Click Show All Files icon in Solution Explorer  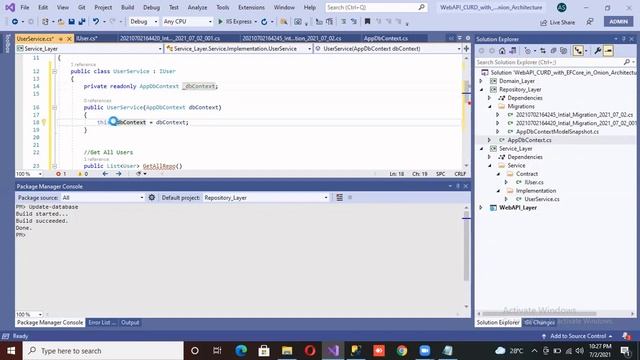pos(563,51)
